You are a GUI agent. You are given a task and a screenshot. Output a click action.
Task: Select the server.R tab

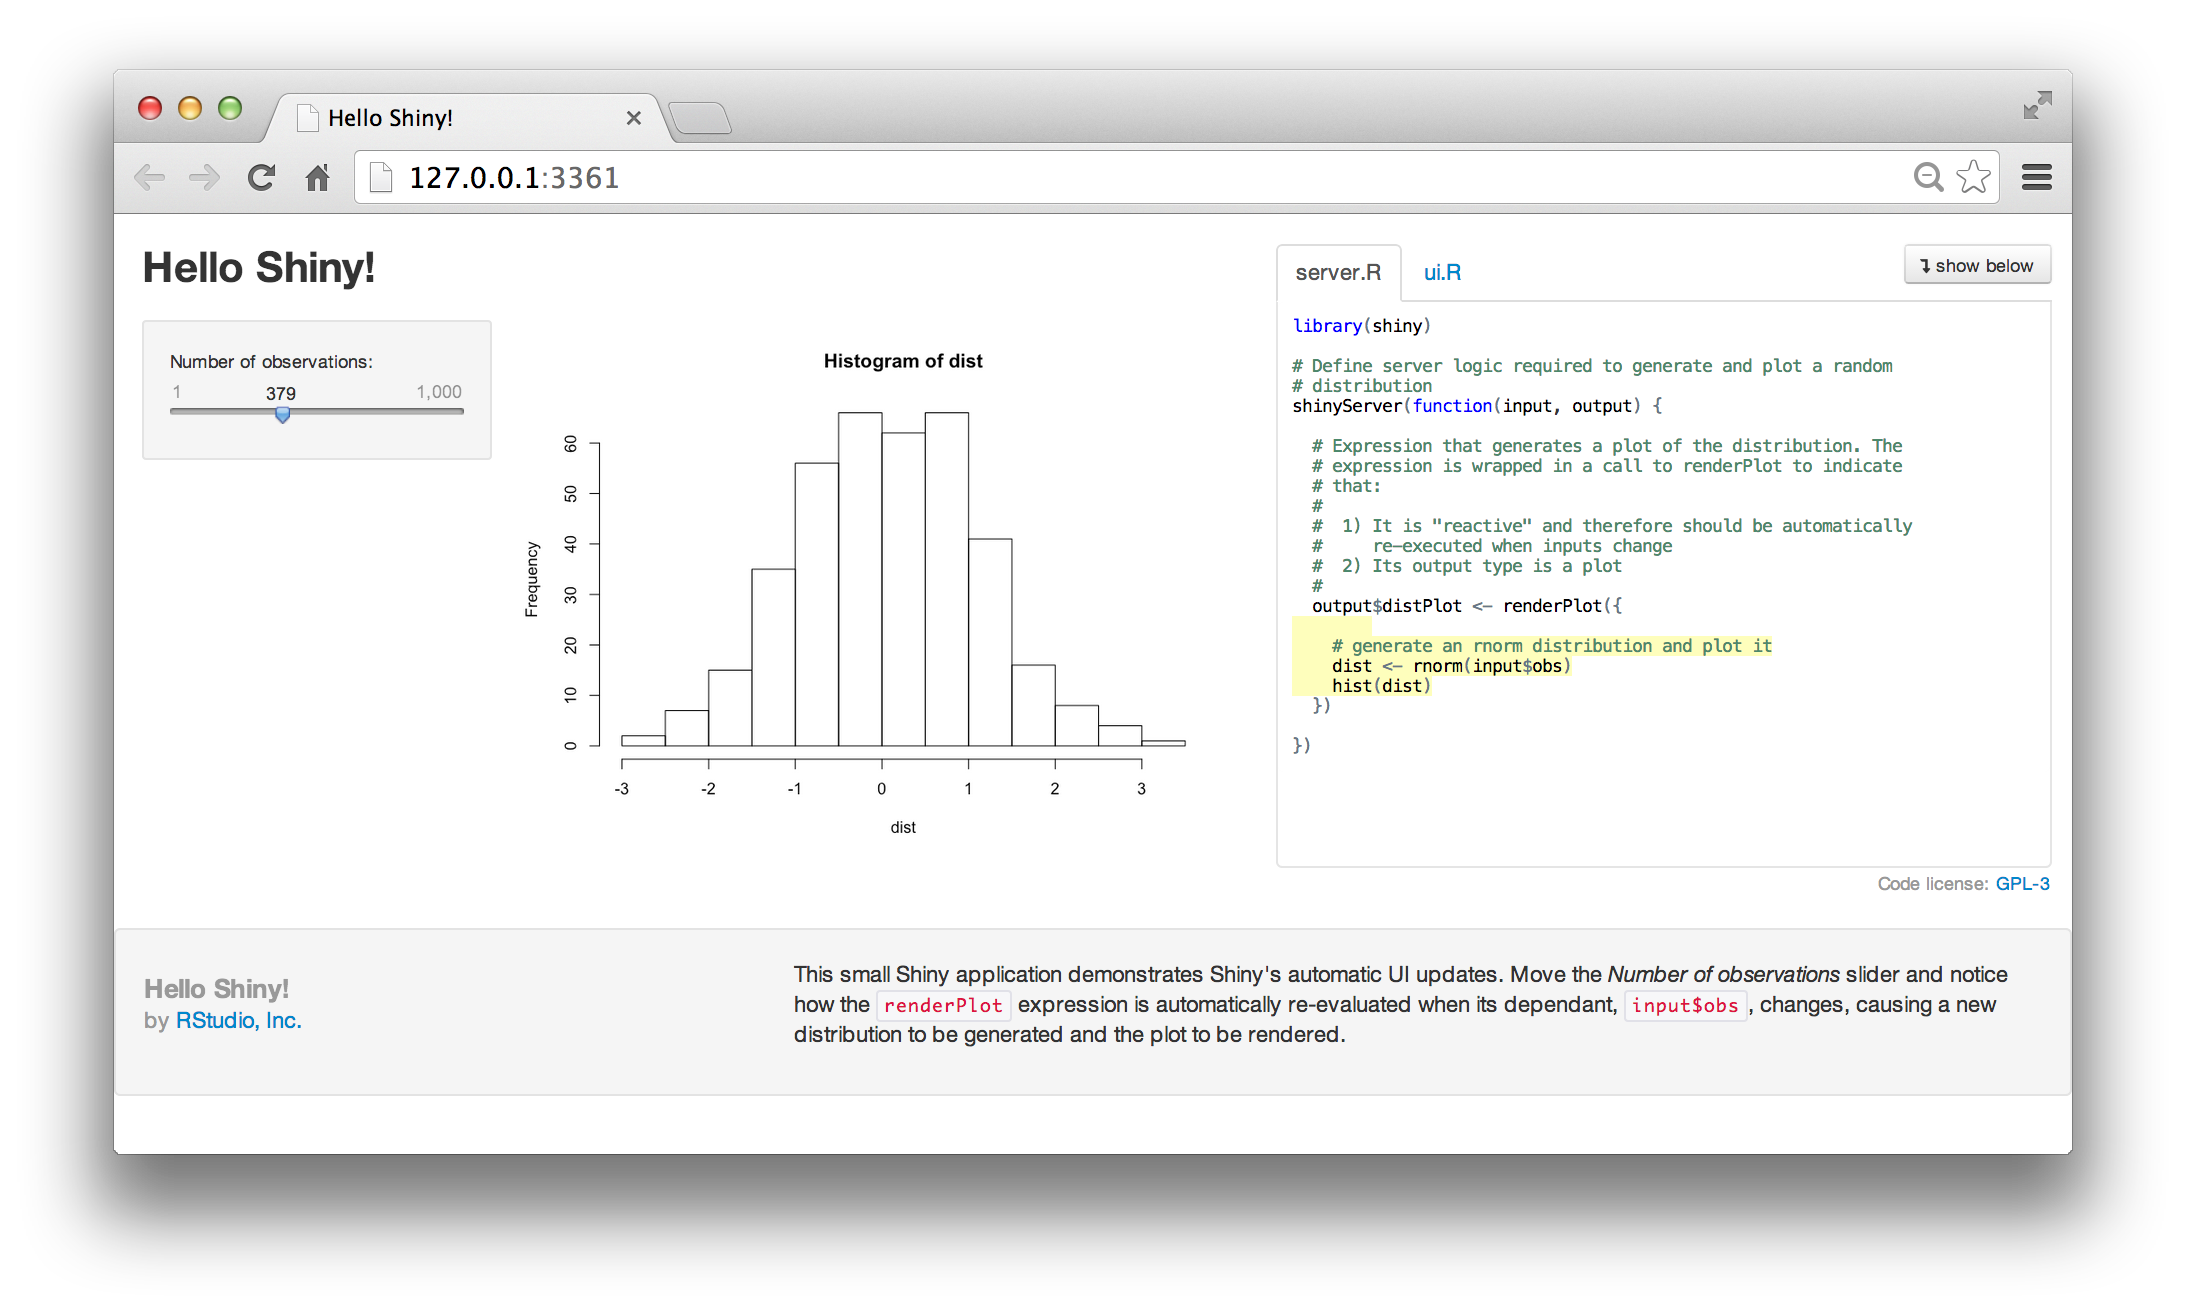click(1339, 271)
